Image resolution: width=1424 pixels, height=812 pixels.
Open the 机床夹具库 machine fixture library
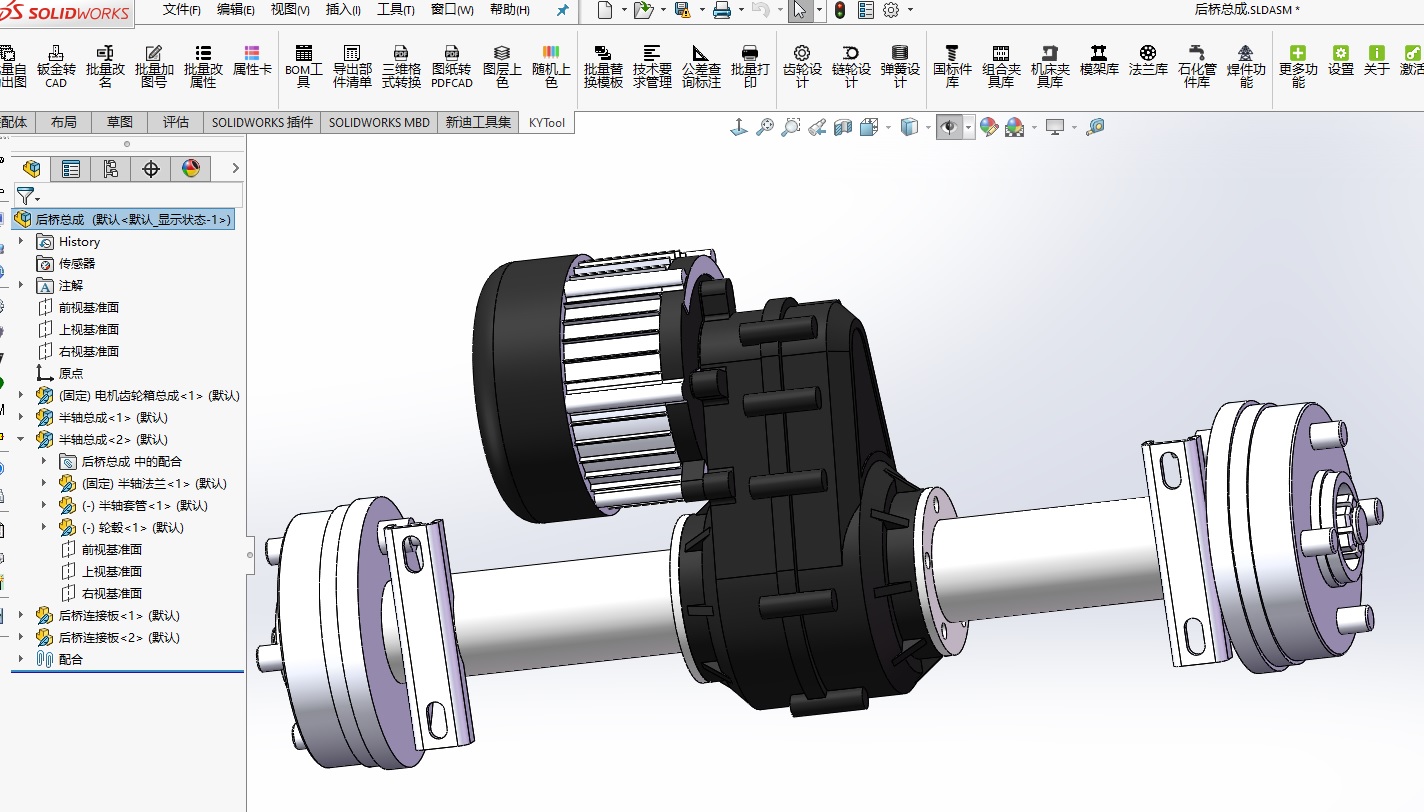click(x=1050, y=66)
